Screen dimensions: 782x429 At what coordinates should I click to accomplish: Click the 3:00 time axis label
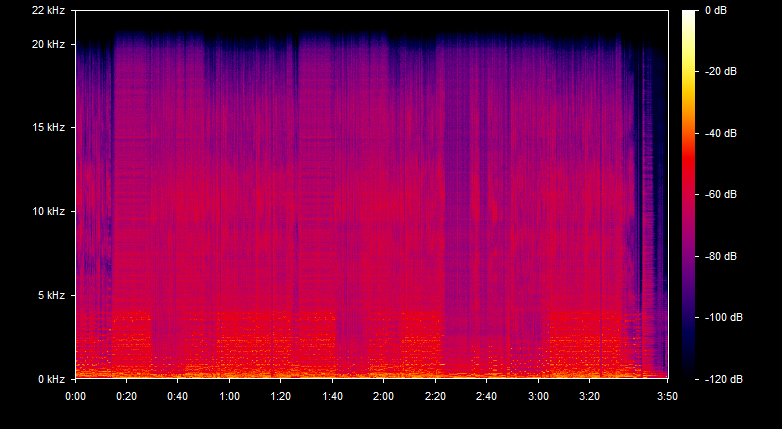tap(539, 397)
